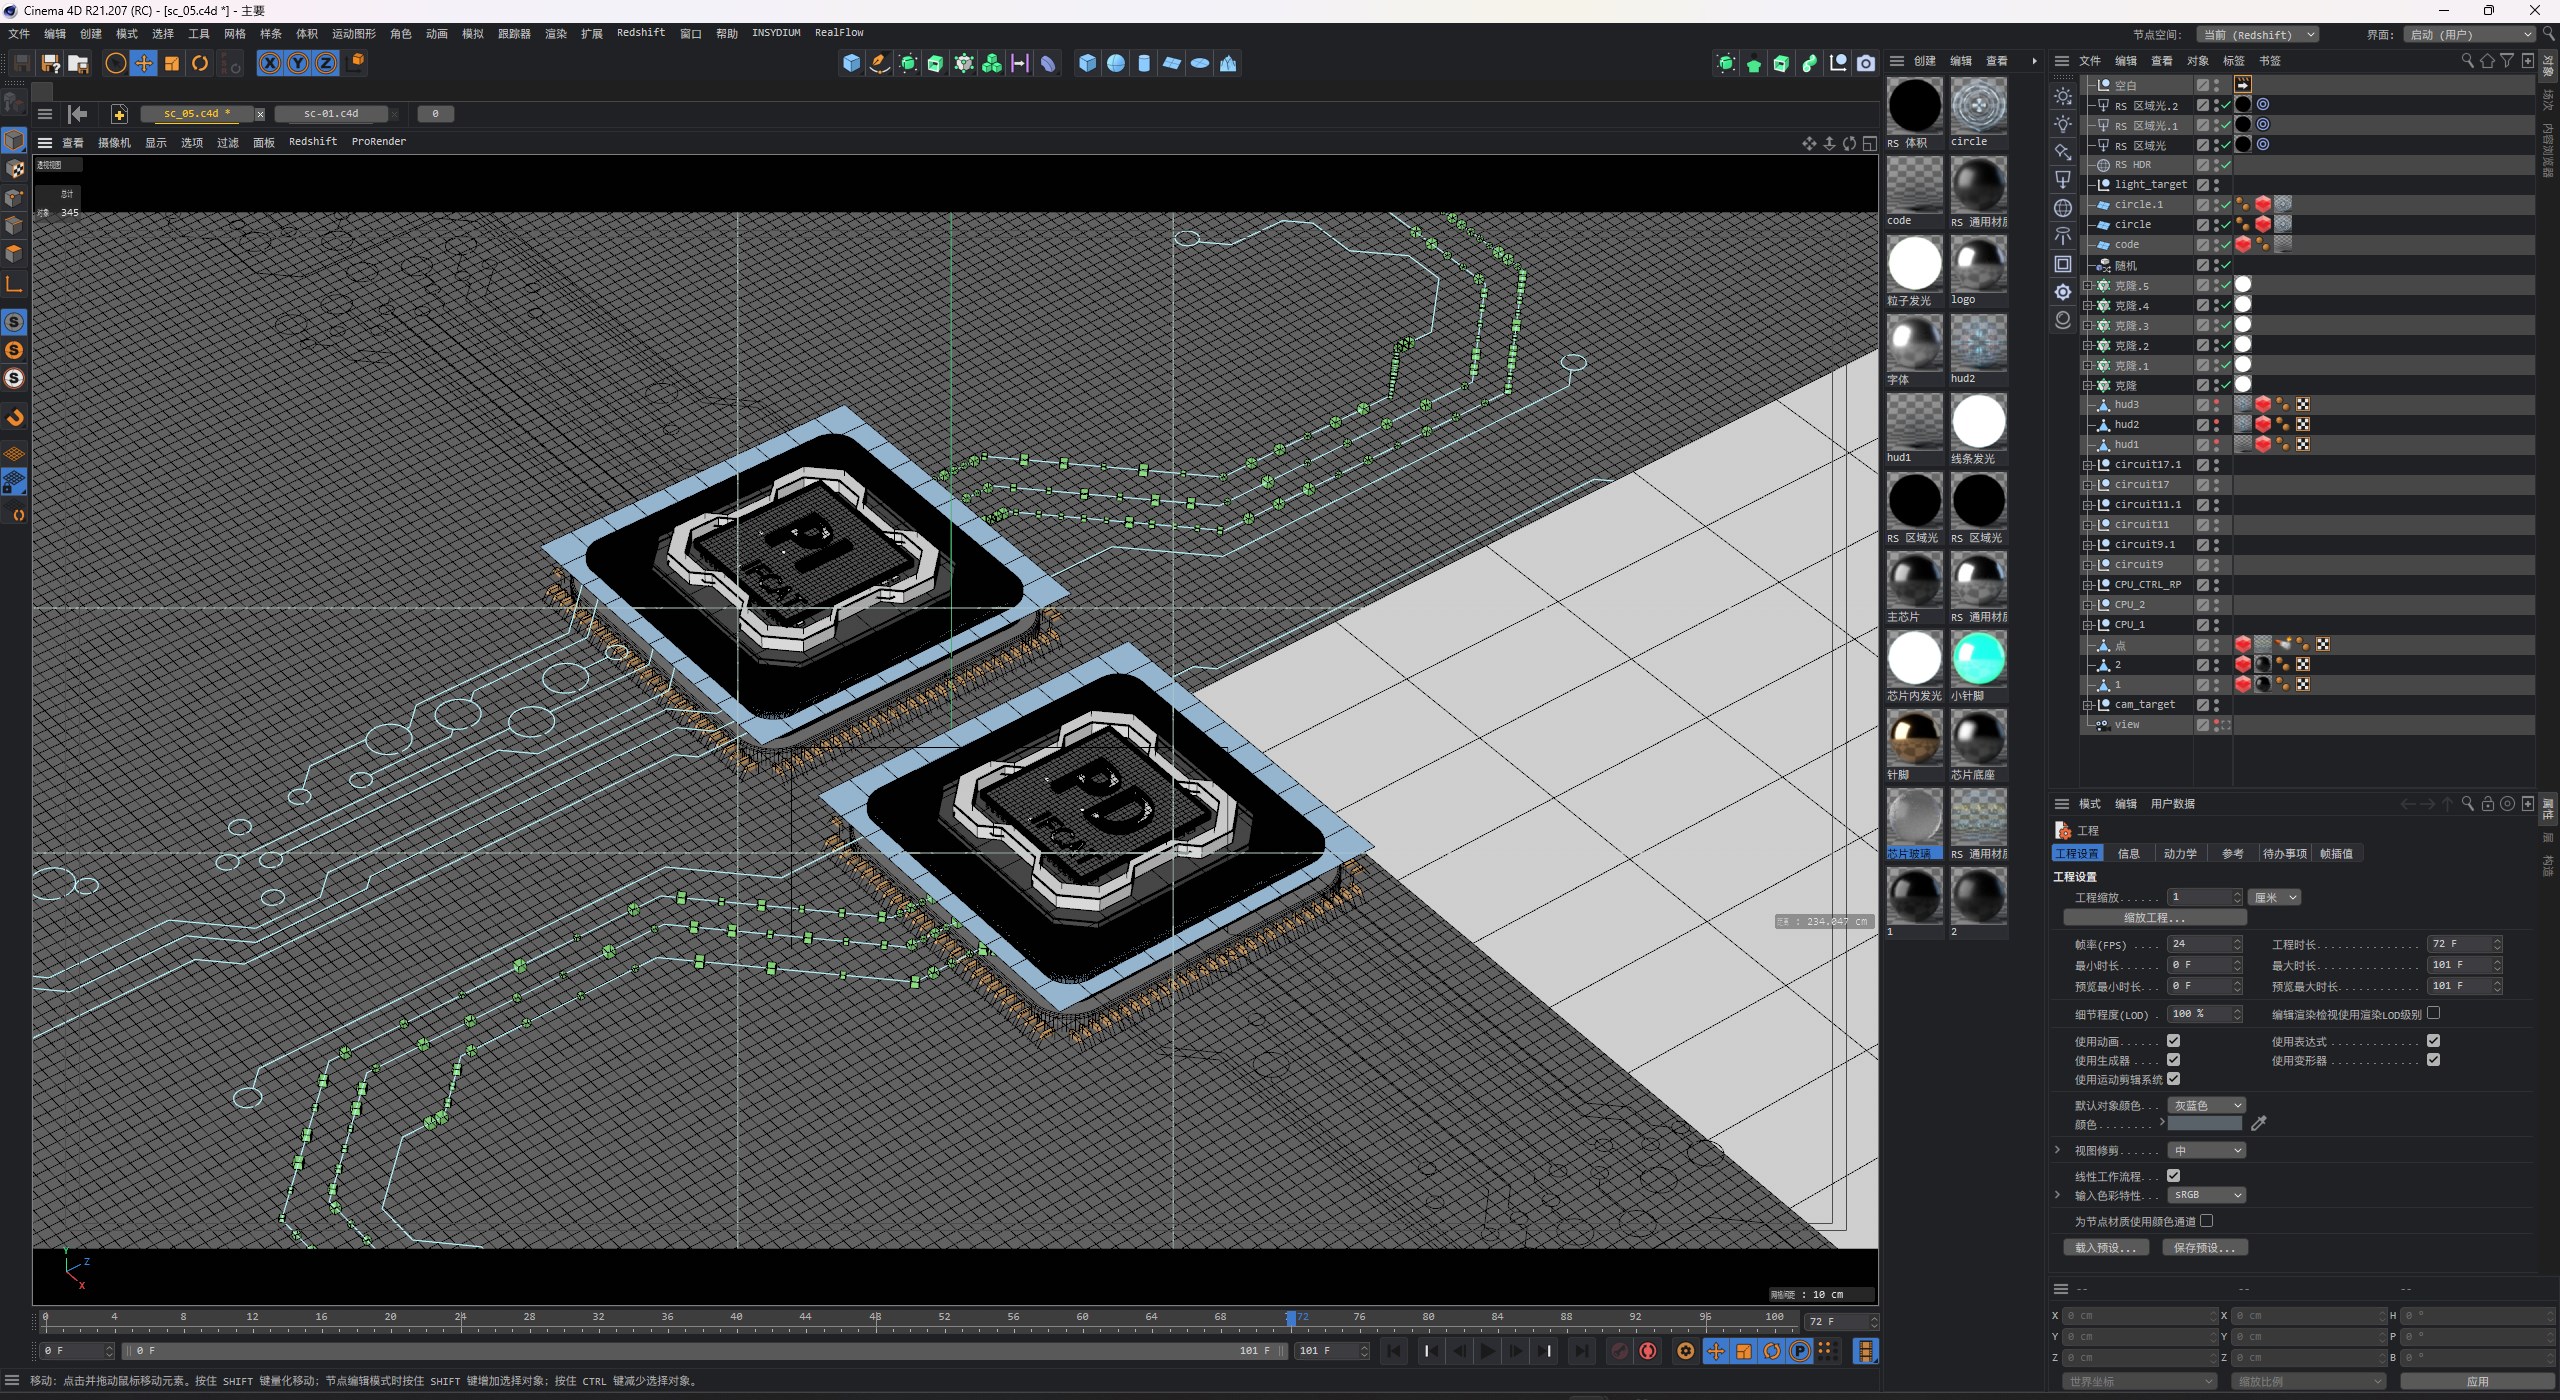Click the eyedropper color picker icon

click(2258, 1124)
